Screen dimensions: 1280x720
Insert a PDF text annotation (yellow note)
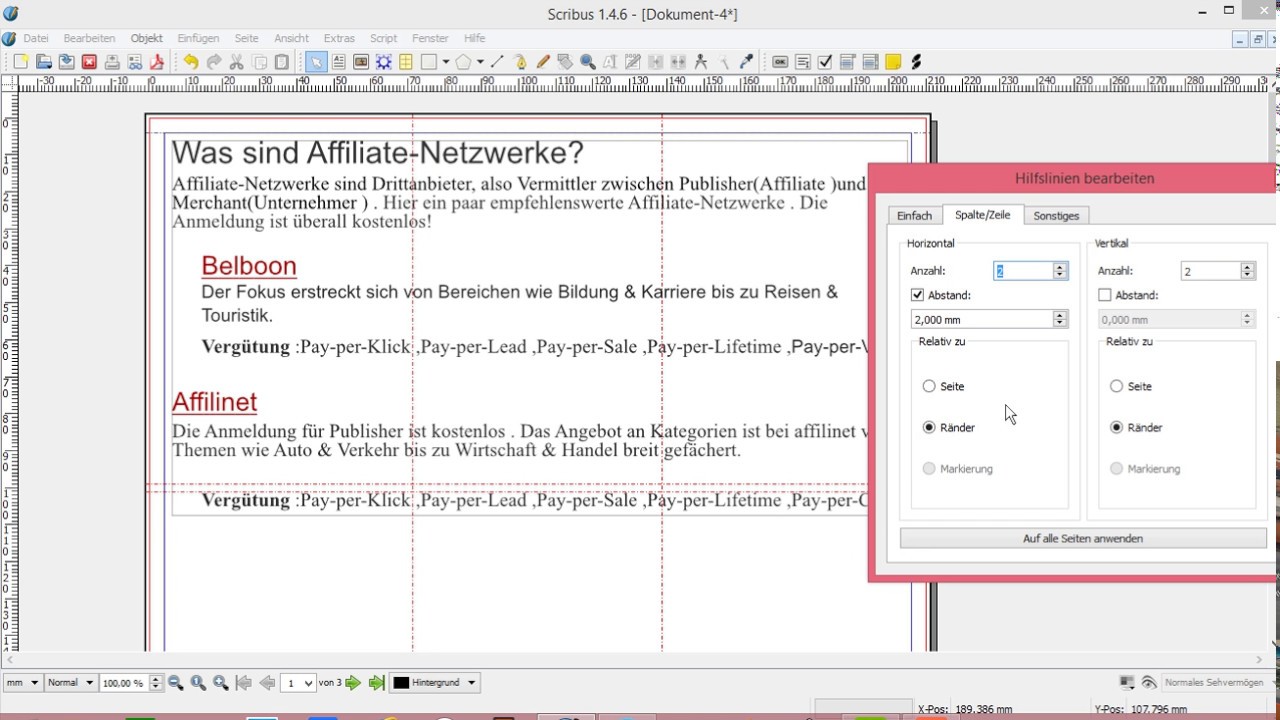coord(893,62)
